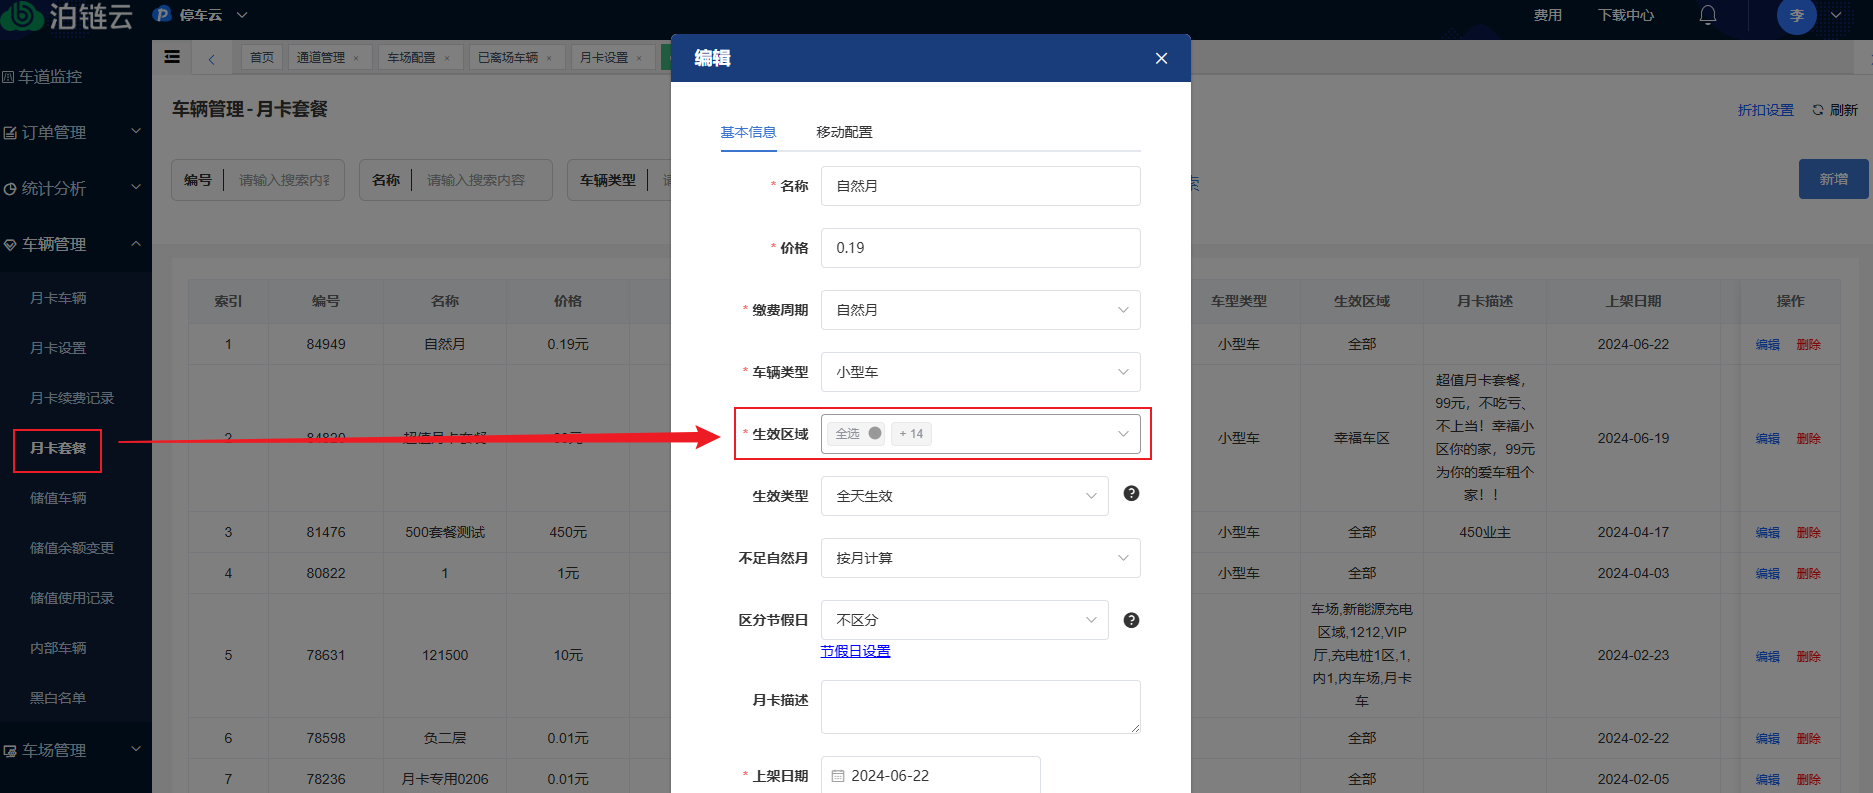Viewport: 1873px width, 793px height.
Task: Expand 订单管理 in the sidebar
Action: (76, 132)
